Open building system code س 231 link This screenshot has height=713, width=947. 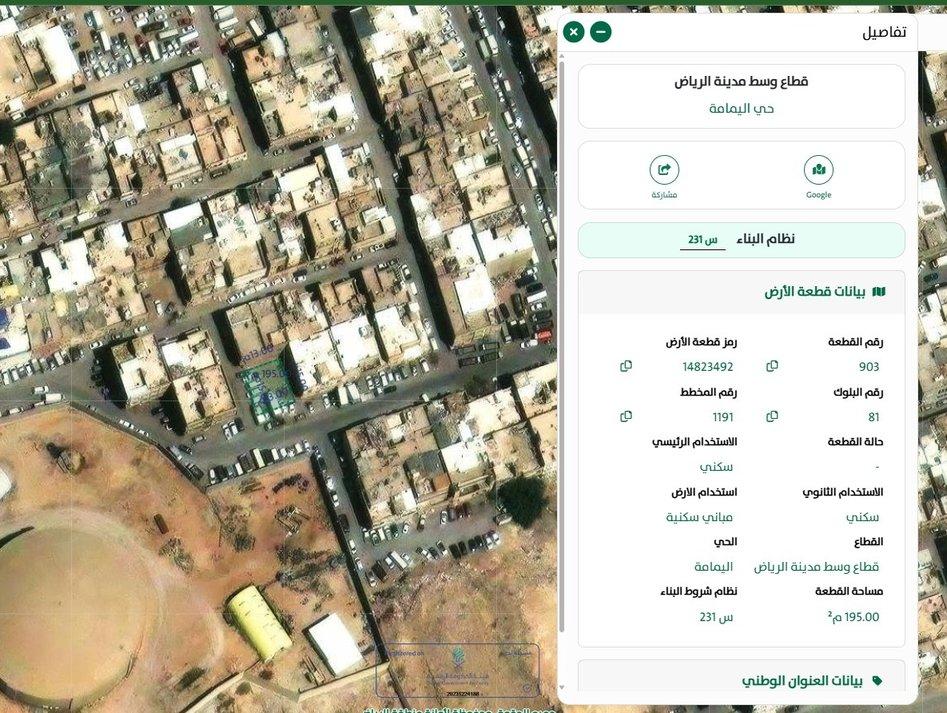[x=702, y=240]
